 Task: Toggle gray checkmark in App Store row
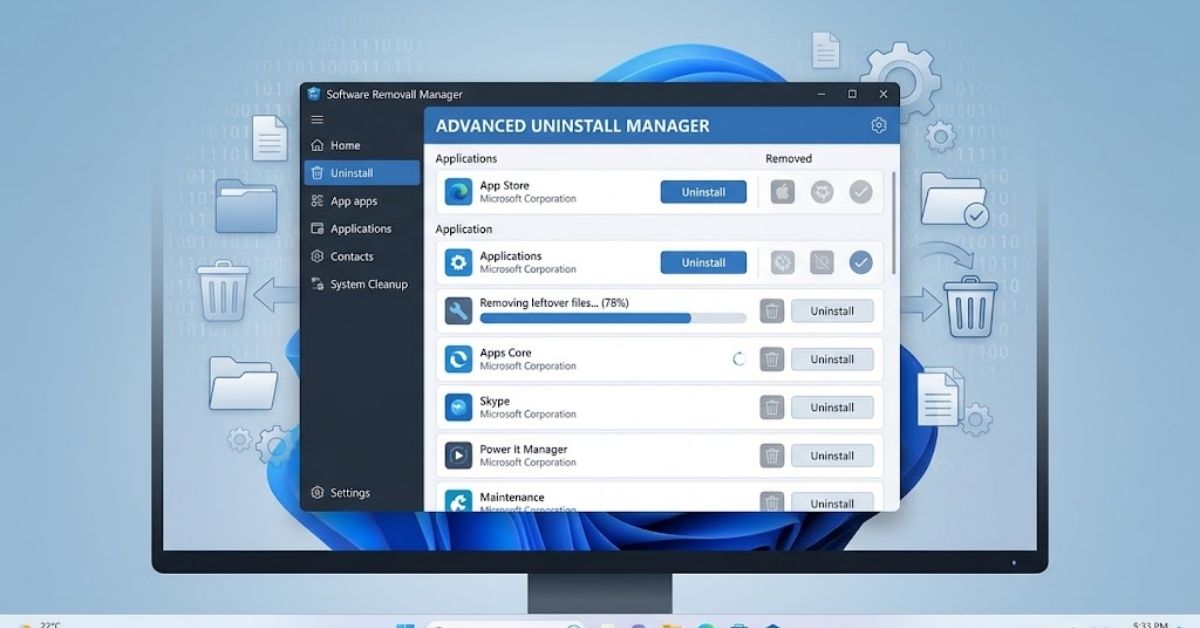[861, 192]
